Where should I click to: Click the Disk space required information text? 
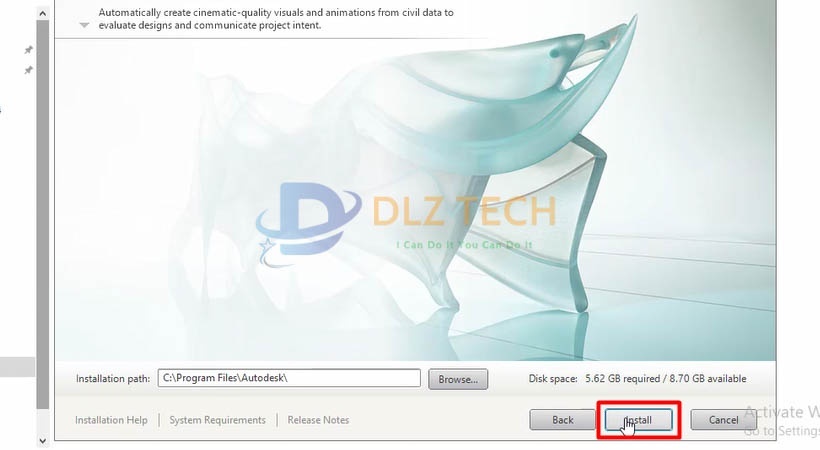click(637, 379)
